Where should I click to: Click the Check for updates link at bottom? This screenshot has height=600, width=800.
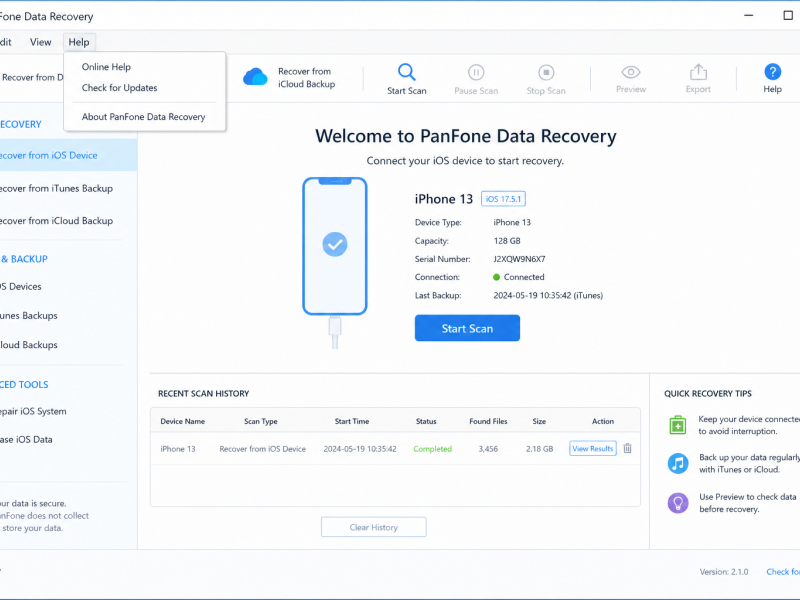click(x=783, y=572)
